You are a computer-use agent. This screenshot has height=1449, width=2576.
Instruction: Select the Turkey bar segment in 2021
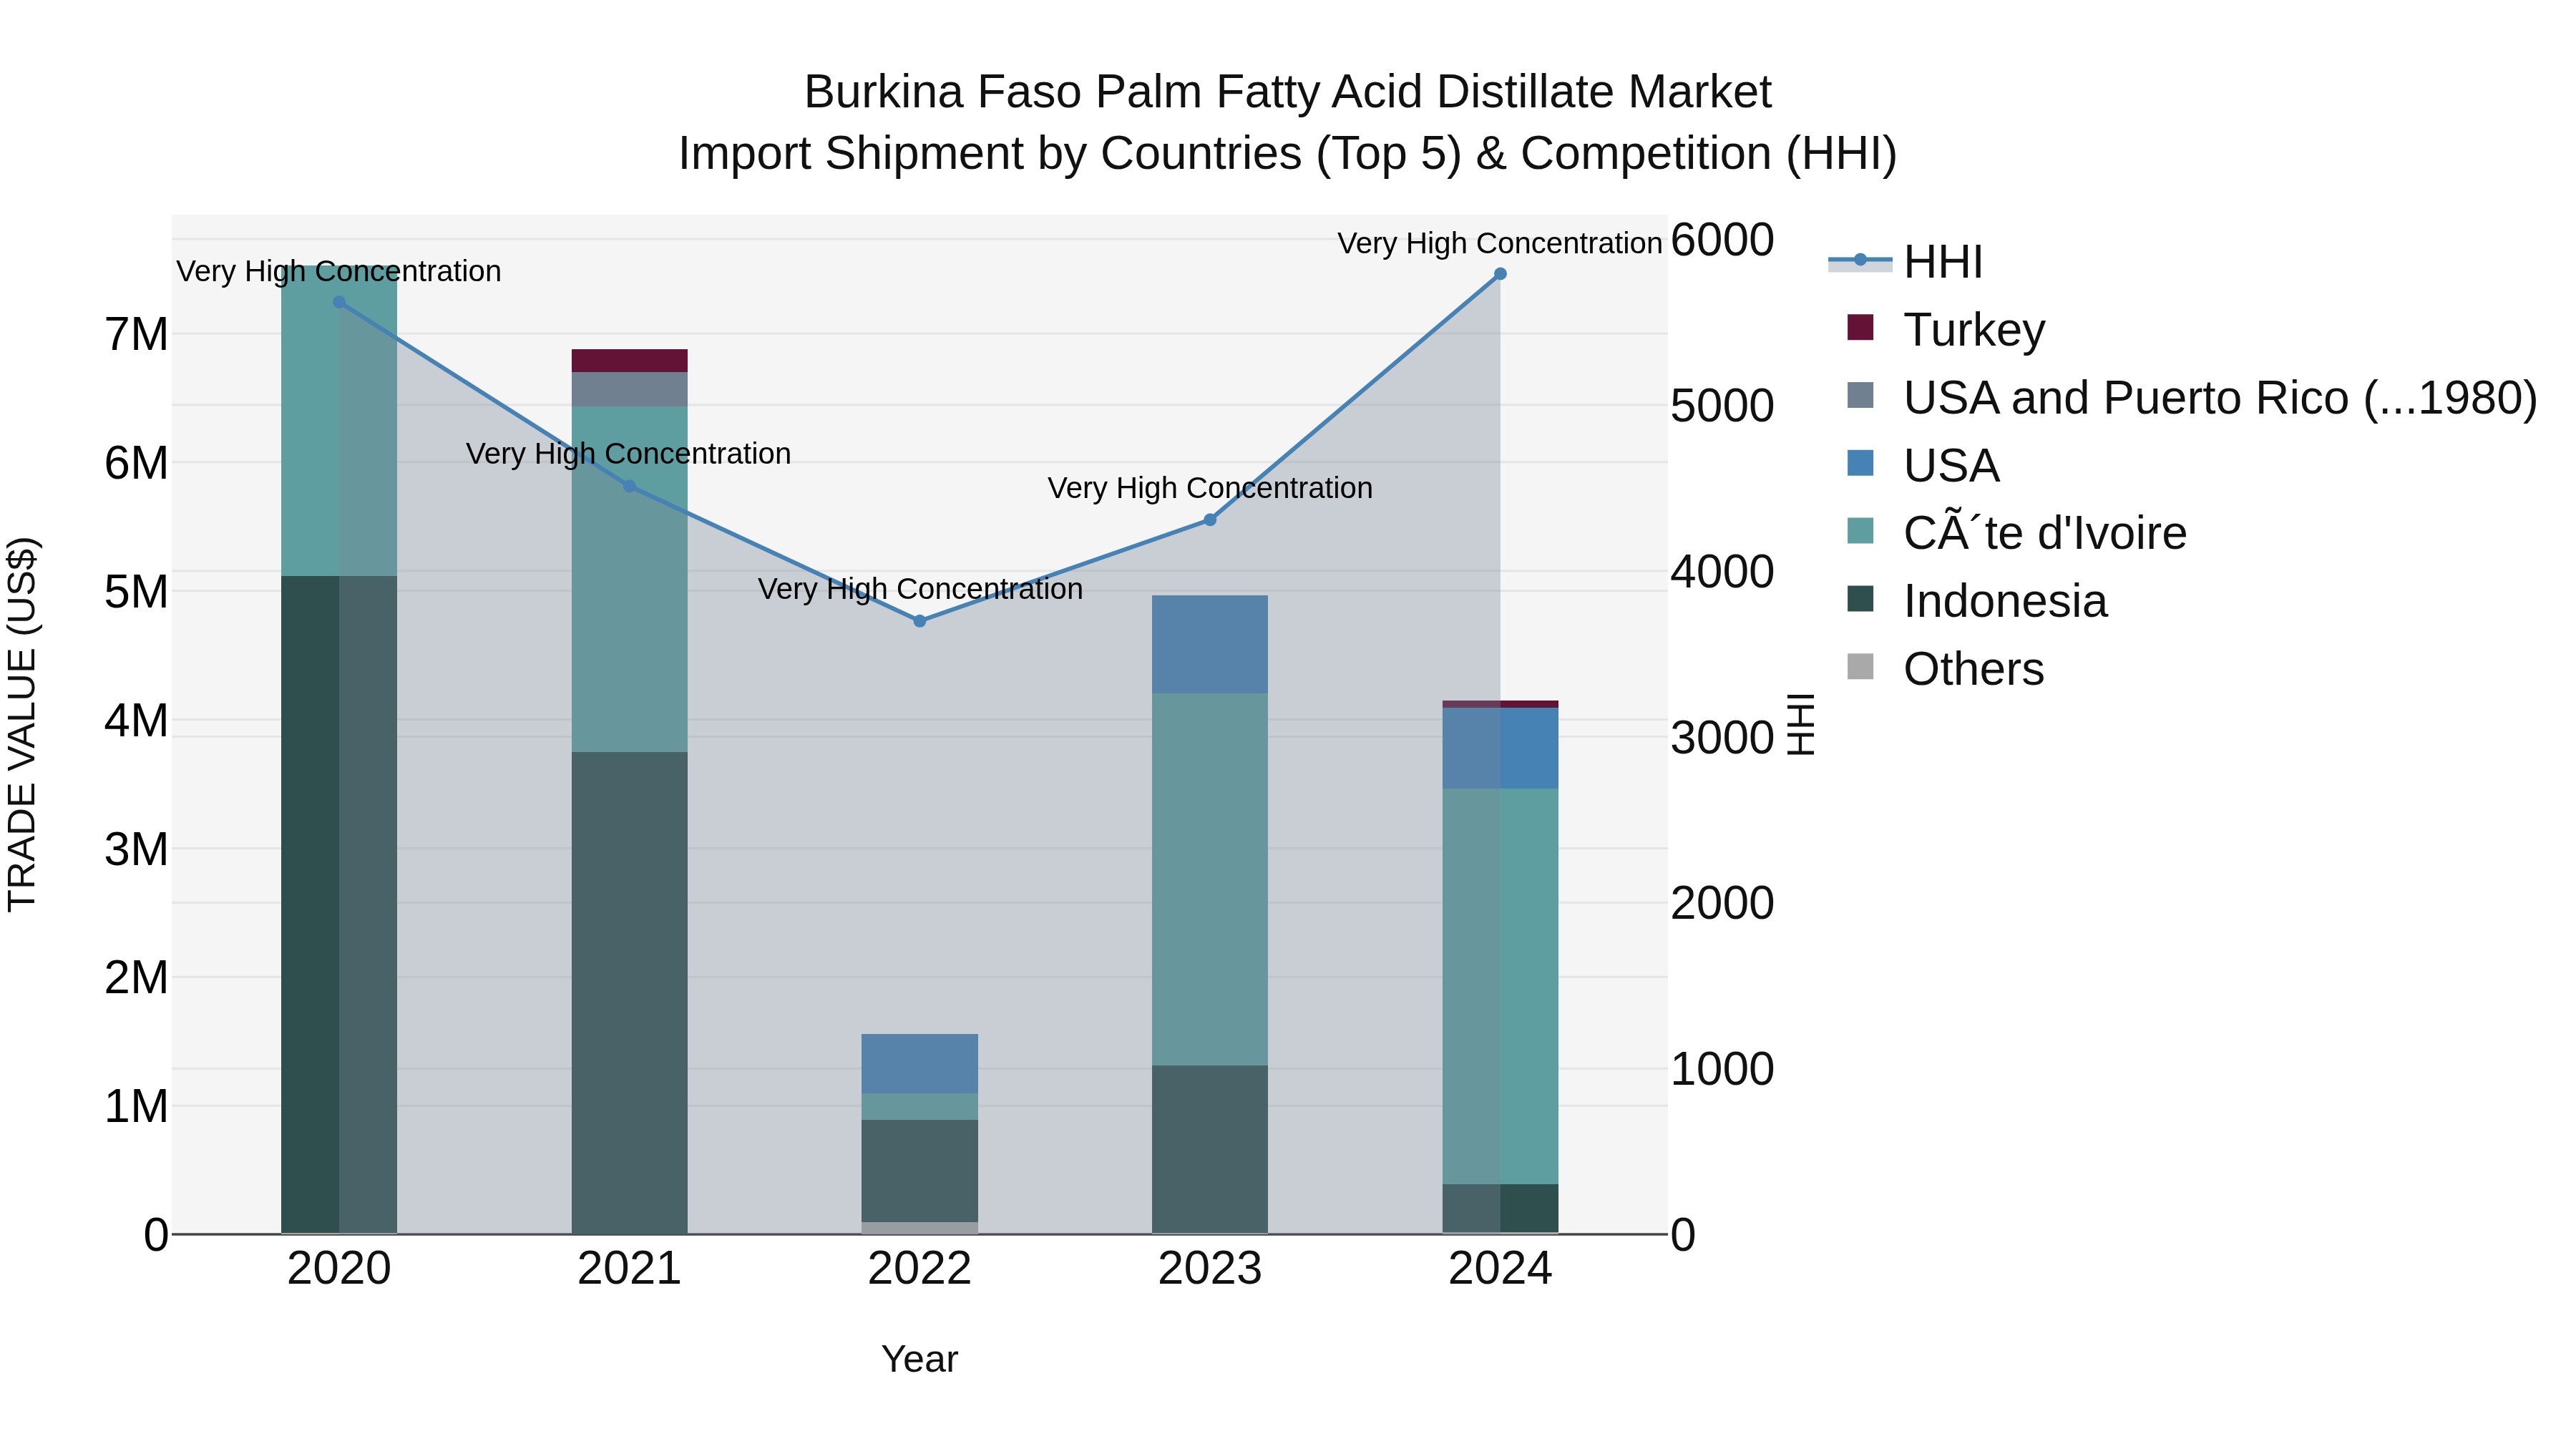pyautogui.click(x=629, y=361)
